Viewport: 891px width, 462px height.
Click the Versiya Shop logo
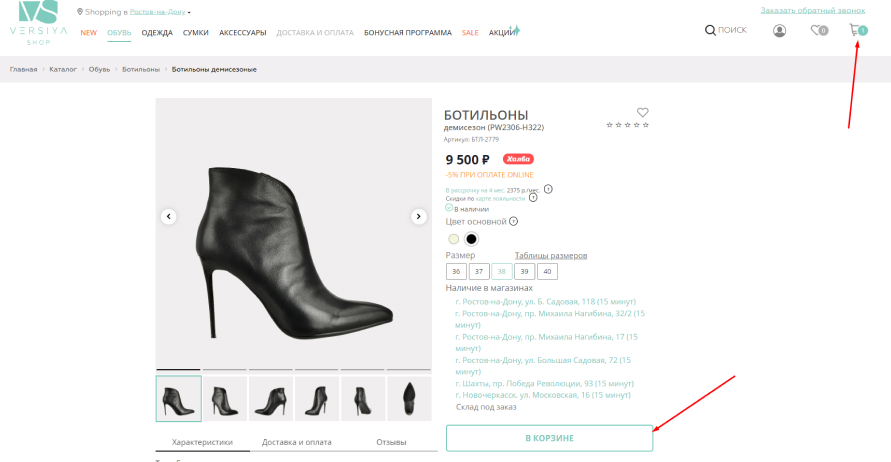point(37,22)
